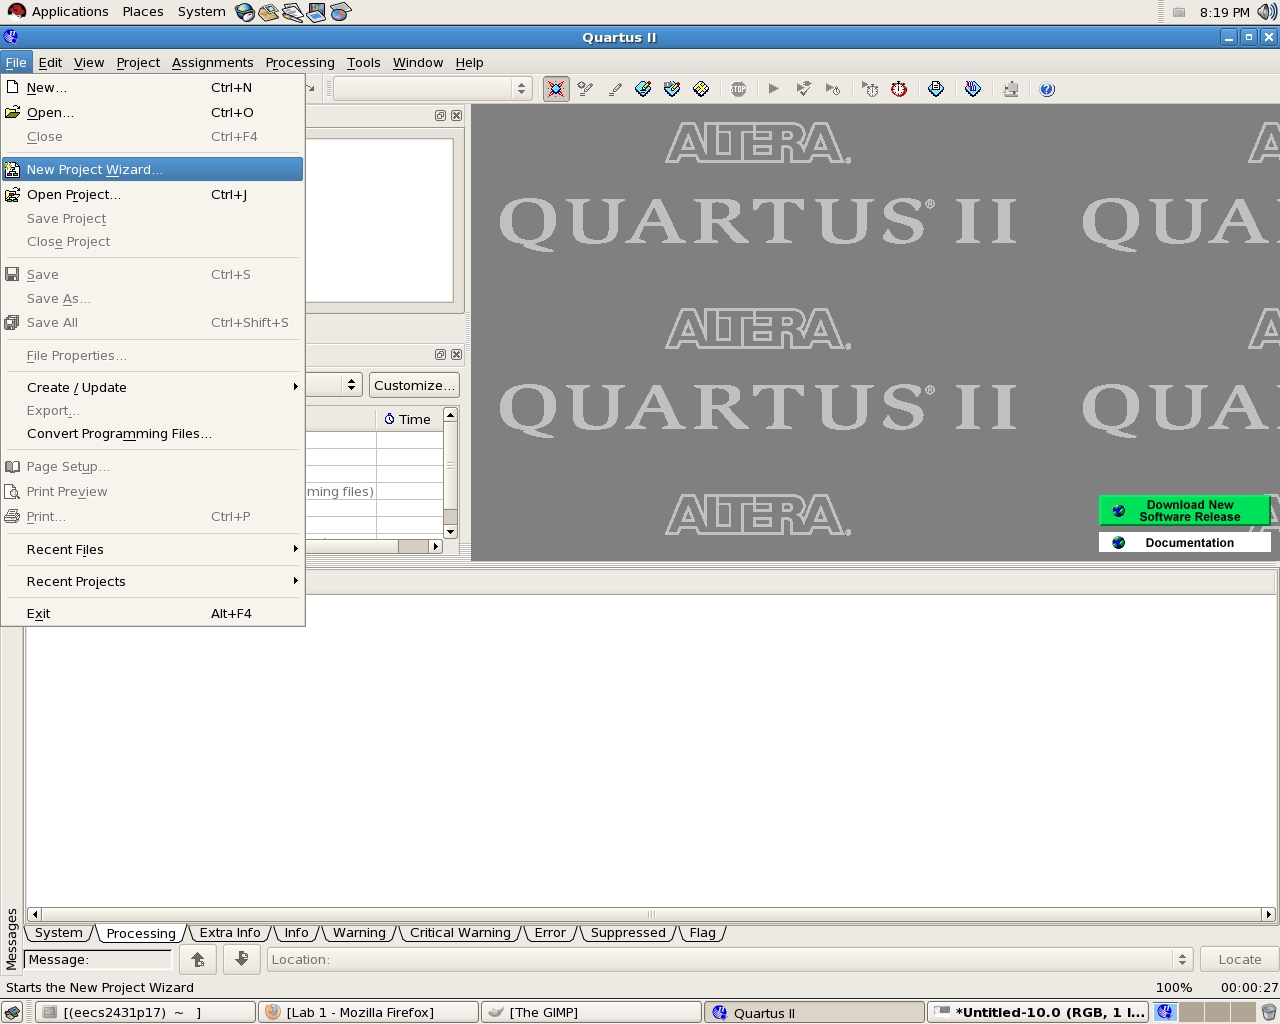The height and width of the screenshot is (1024, 1280).
Task: Select New Project Wizard from File menu
Action: pos(152,169)
